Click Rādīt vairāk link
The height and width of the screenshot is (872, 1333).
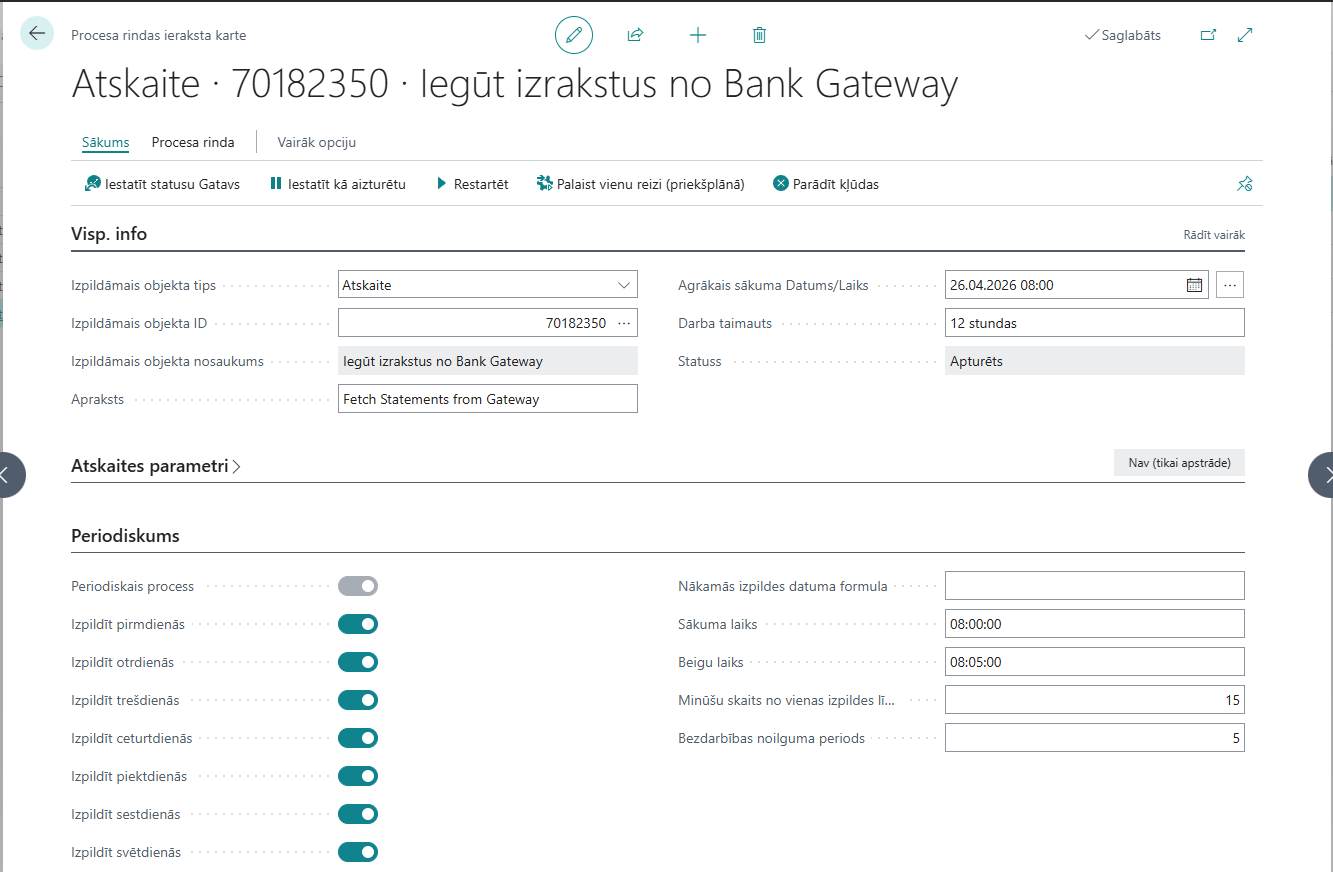click(1214, 235)
